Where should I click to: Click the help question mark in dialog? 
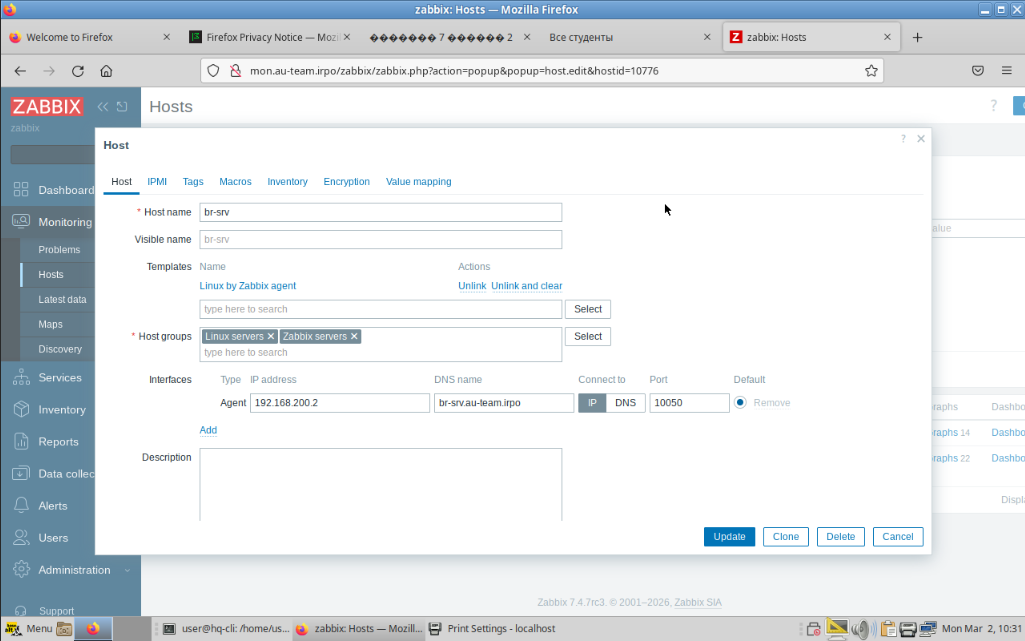coord(903,139)
